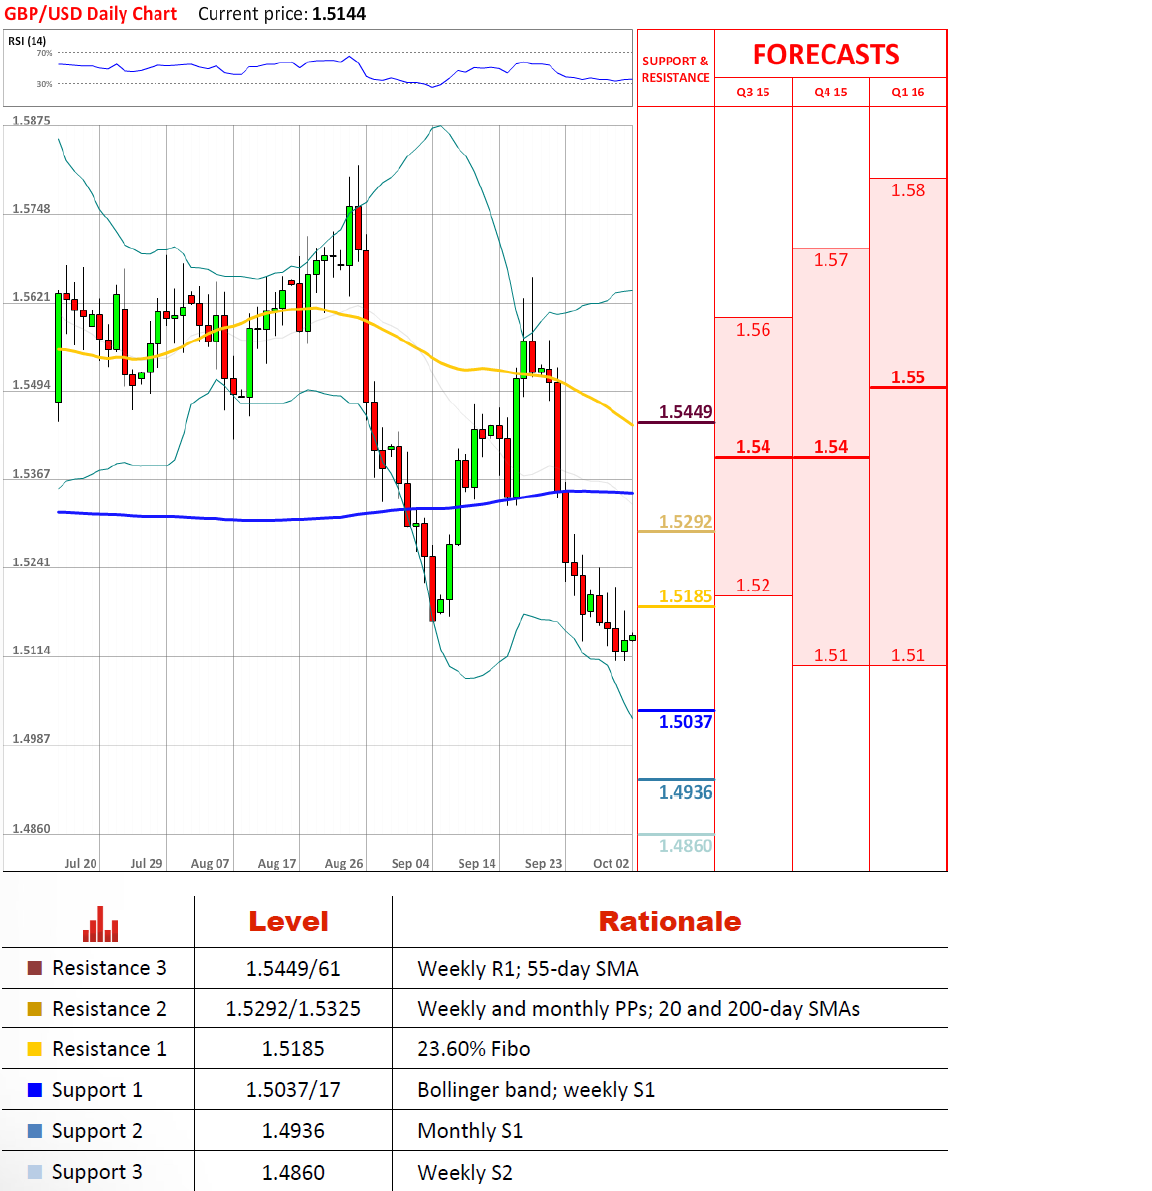1152x1191 pixels.
Task: Click the Resistance 3 row label
Action: [109, 968]
